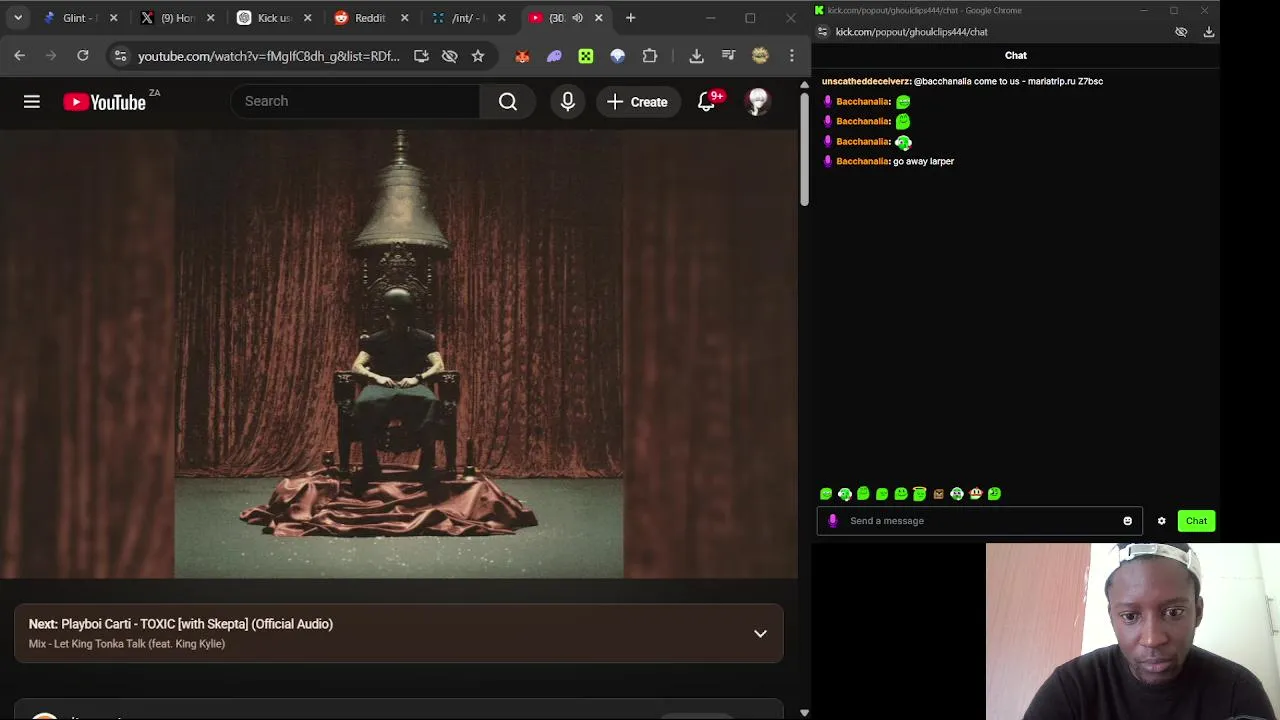Open the purple ghost extension
The height and width of the screenshot is (720, 1280).
click(x=554, y=56)
